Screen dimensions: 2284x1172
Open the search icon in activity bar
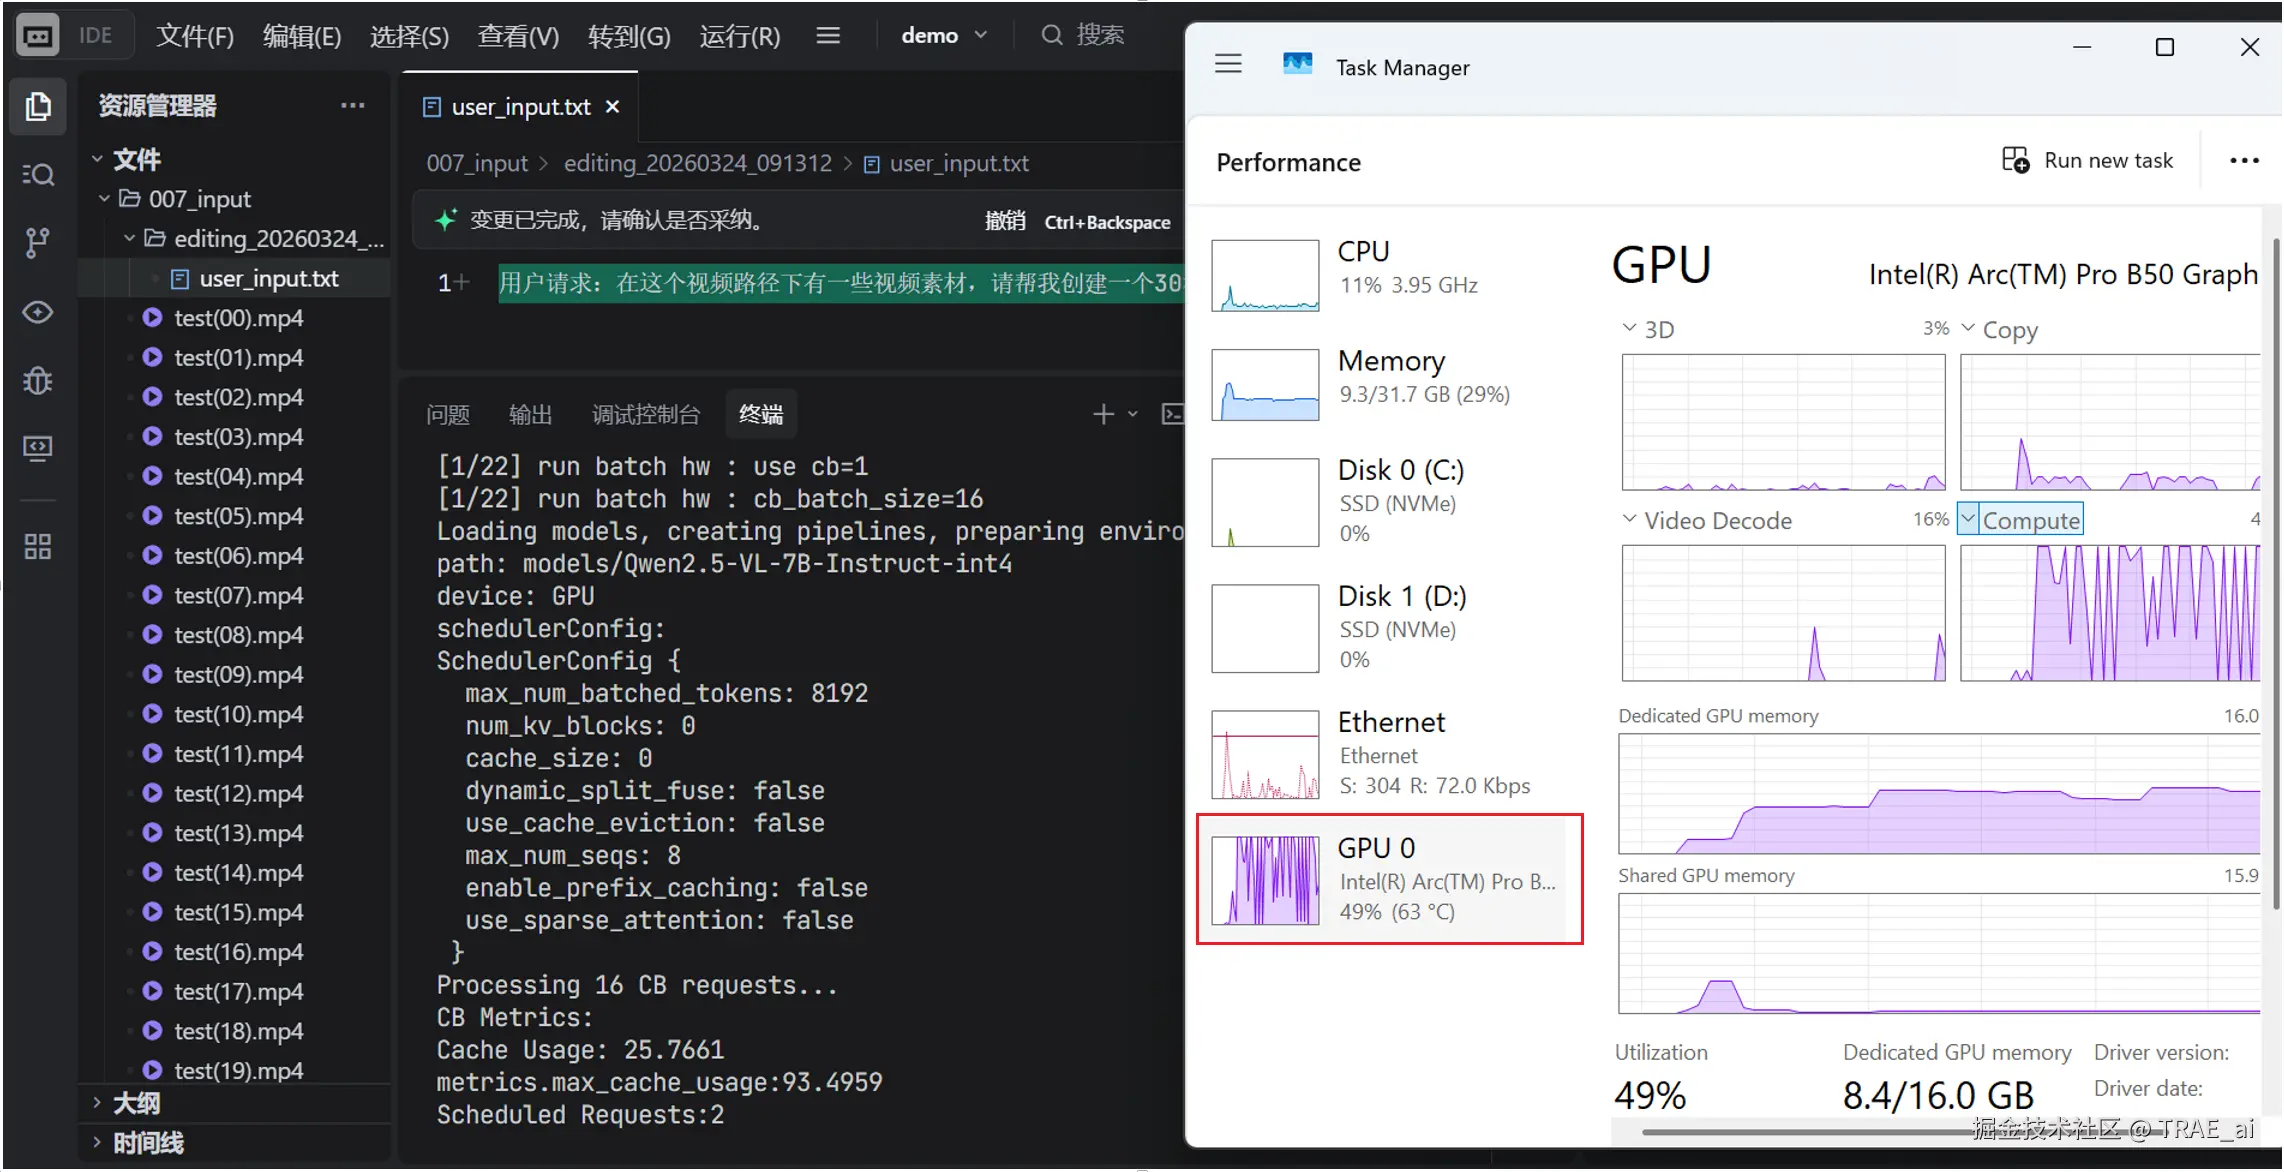click(38, 175)
